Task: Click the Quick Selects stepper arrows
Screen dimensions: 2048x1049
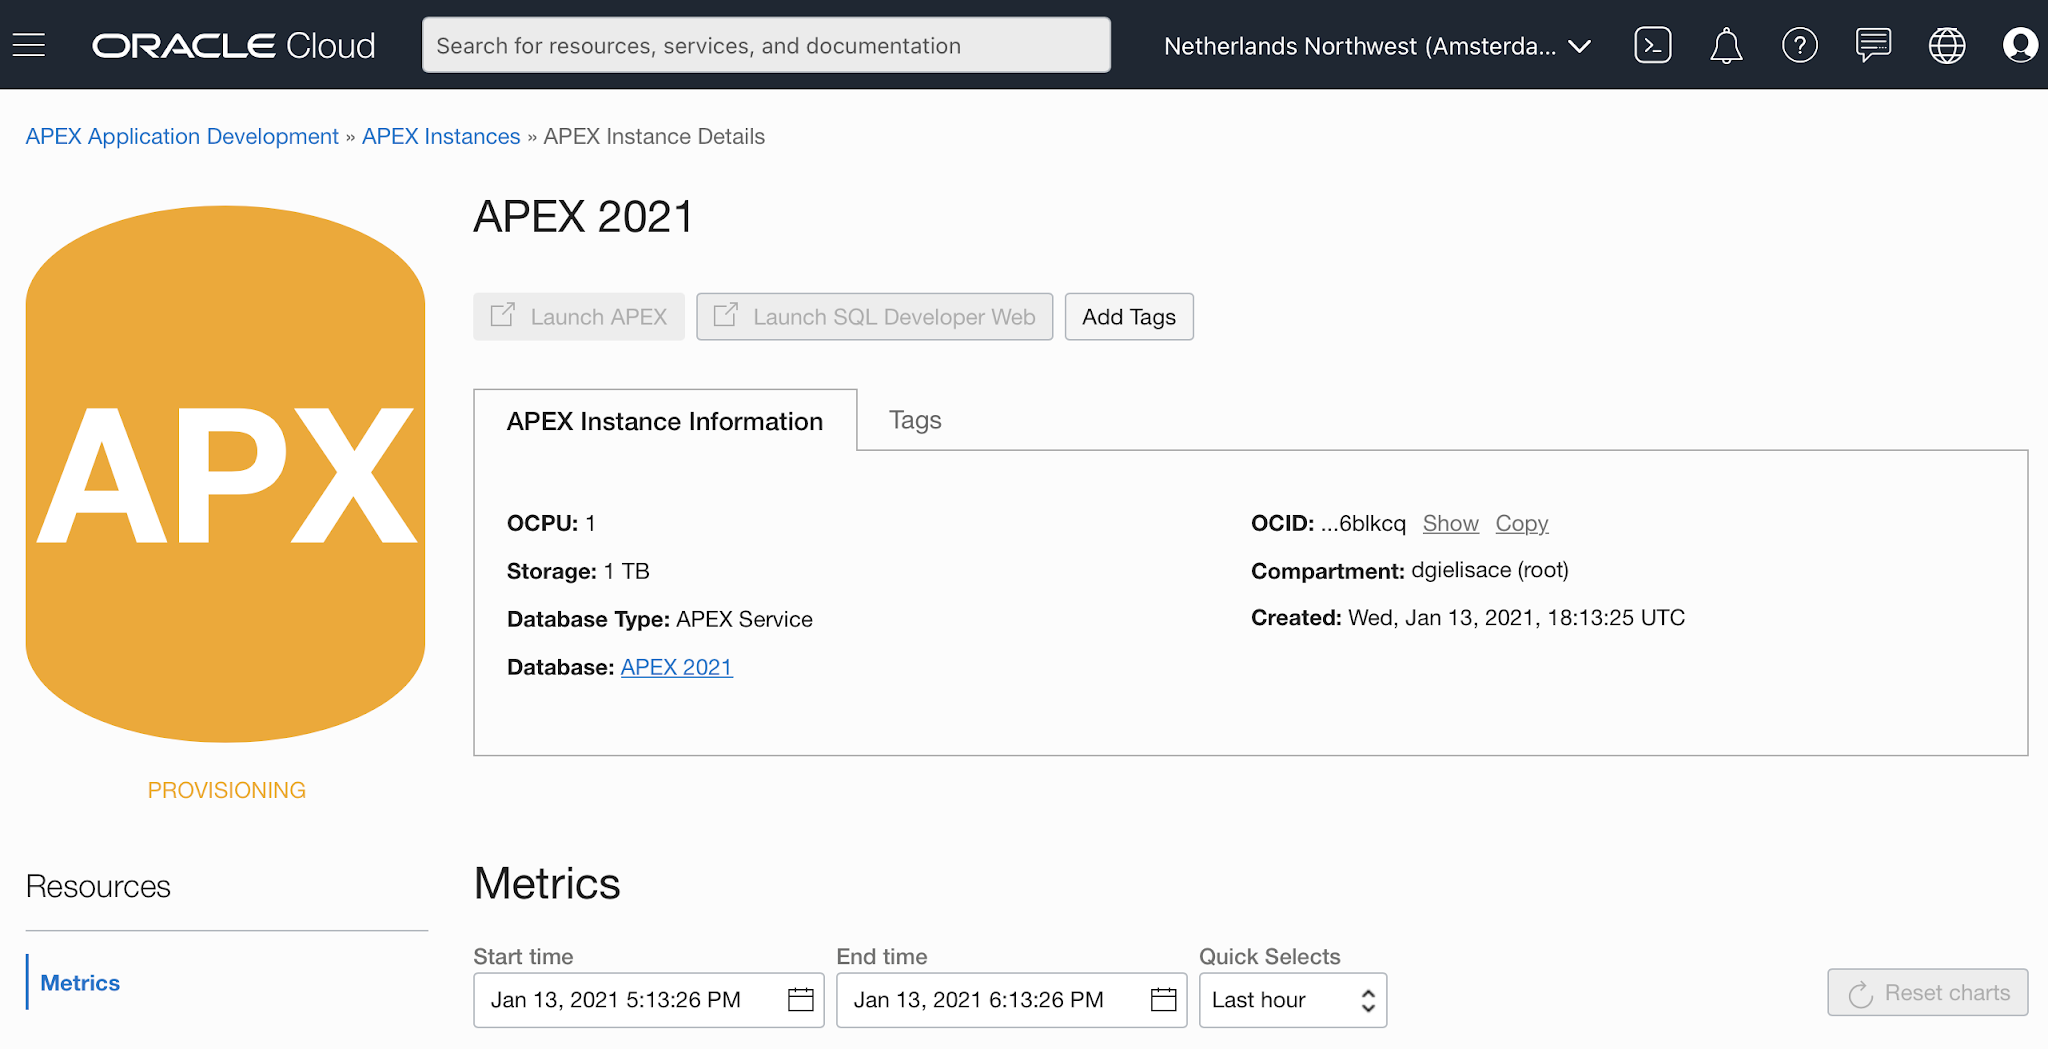Action: 1367,999
